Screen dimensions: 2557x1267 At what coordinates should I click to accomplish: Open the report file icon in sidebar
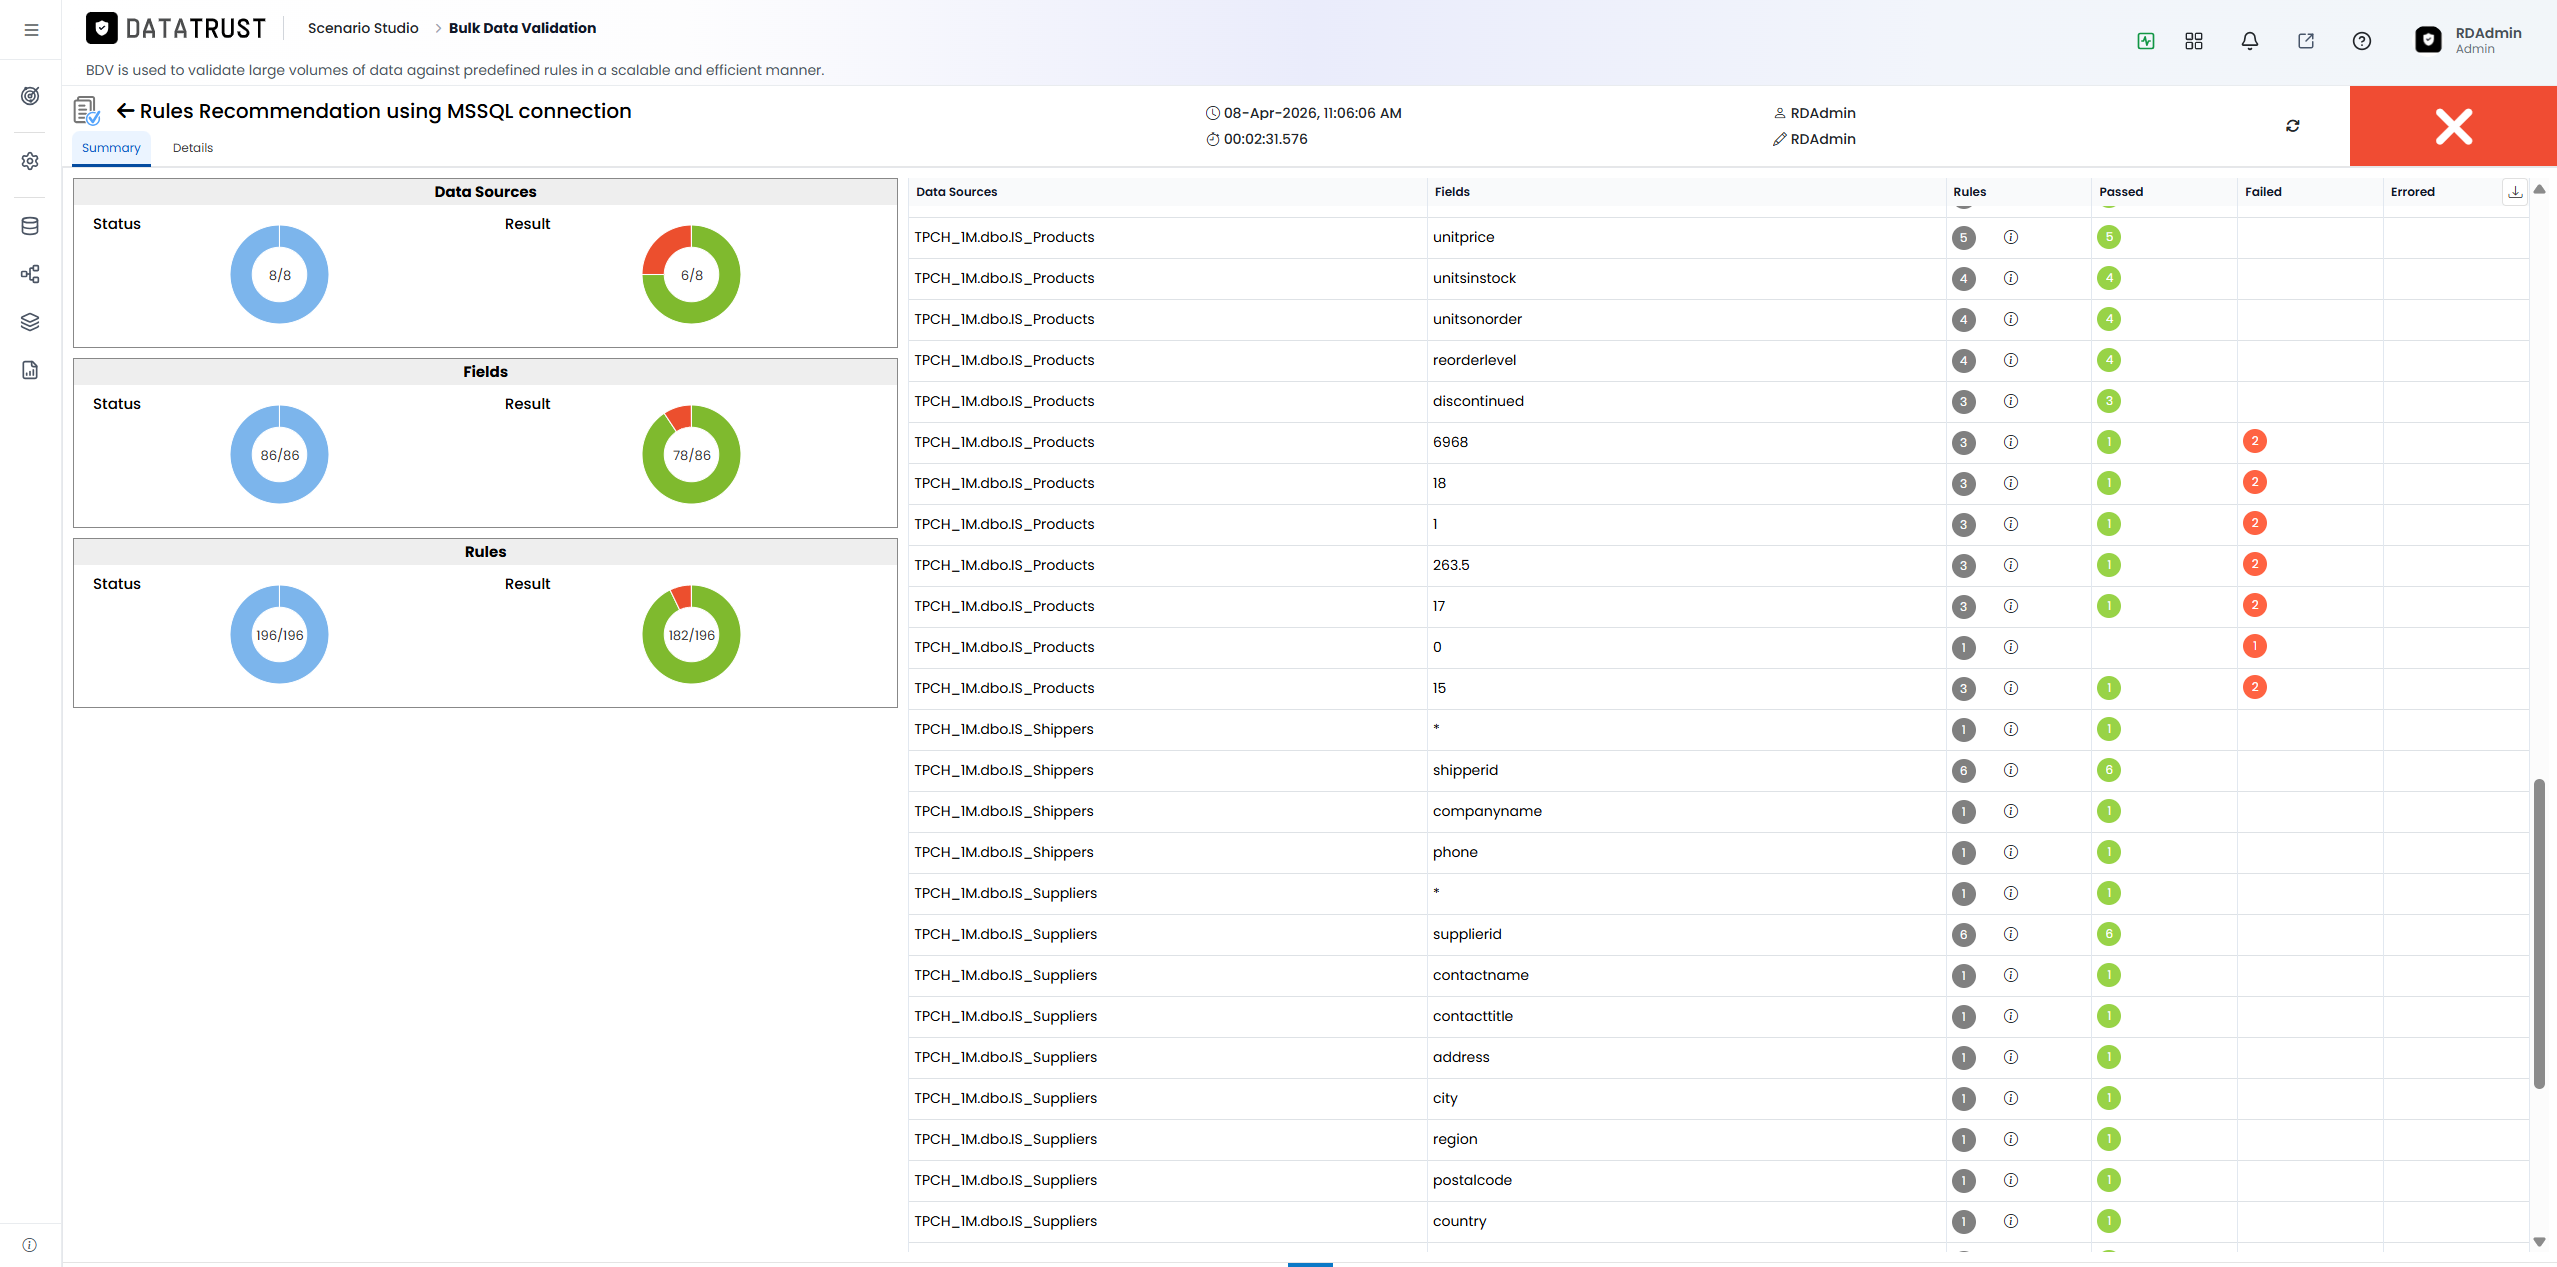click(30, 370)
